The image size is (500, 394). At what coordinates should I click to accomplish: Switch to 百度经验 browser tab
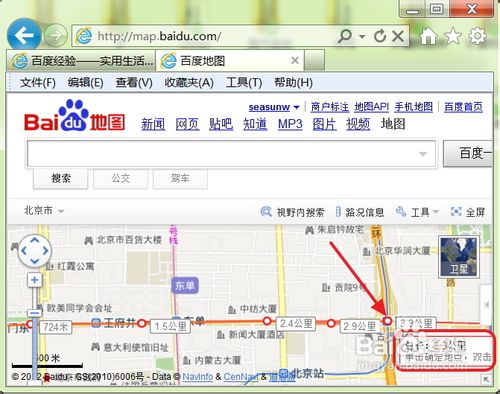coord(81,61)
